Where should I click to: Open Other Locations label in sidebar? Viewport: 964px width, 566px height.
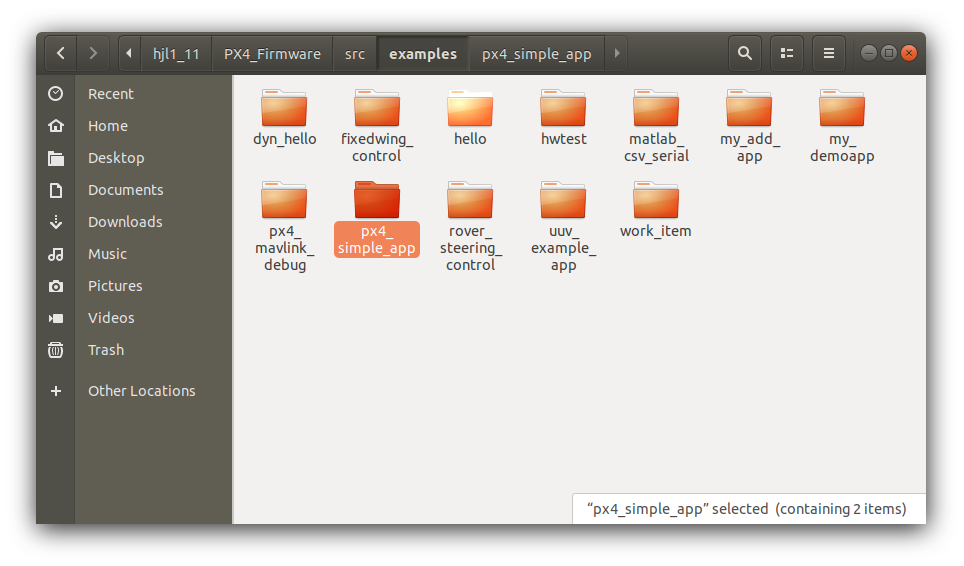141,391
